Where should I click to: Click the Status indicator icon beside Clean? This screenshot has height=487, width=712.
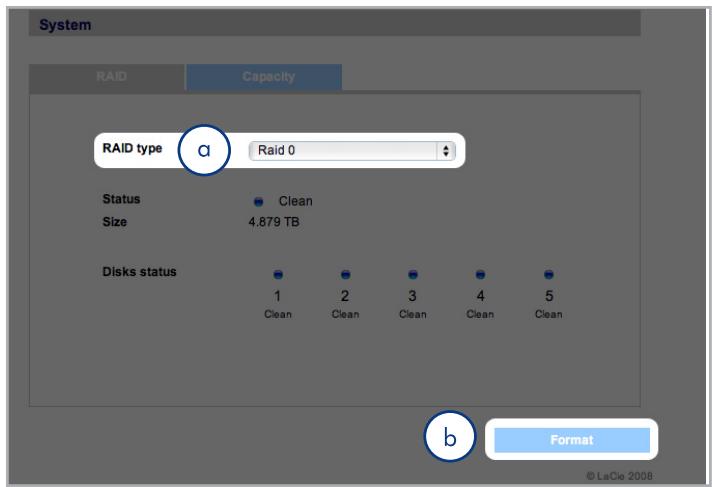point(258,201)
